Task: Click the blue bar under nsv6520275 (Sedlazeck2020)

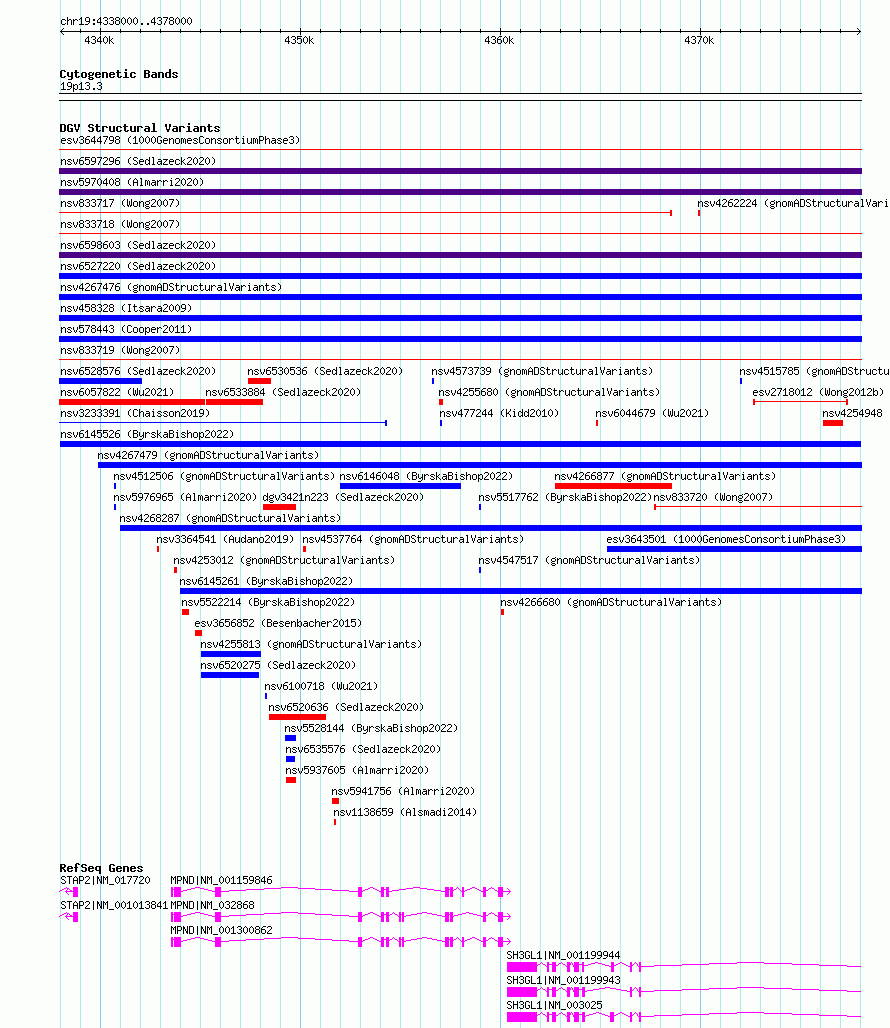Action: pyautogui.click(x=229, y=675)
